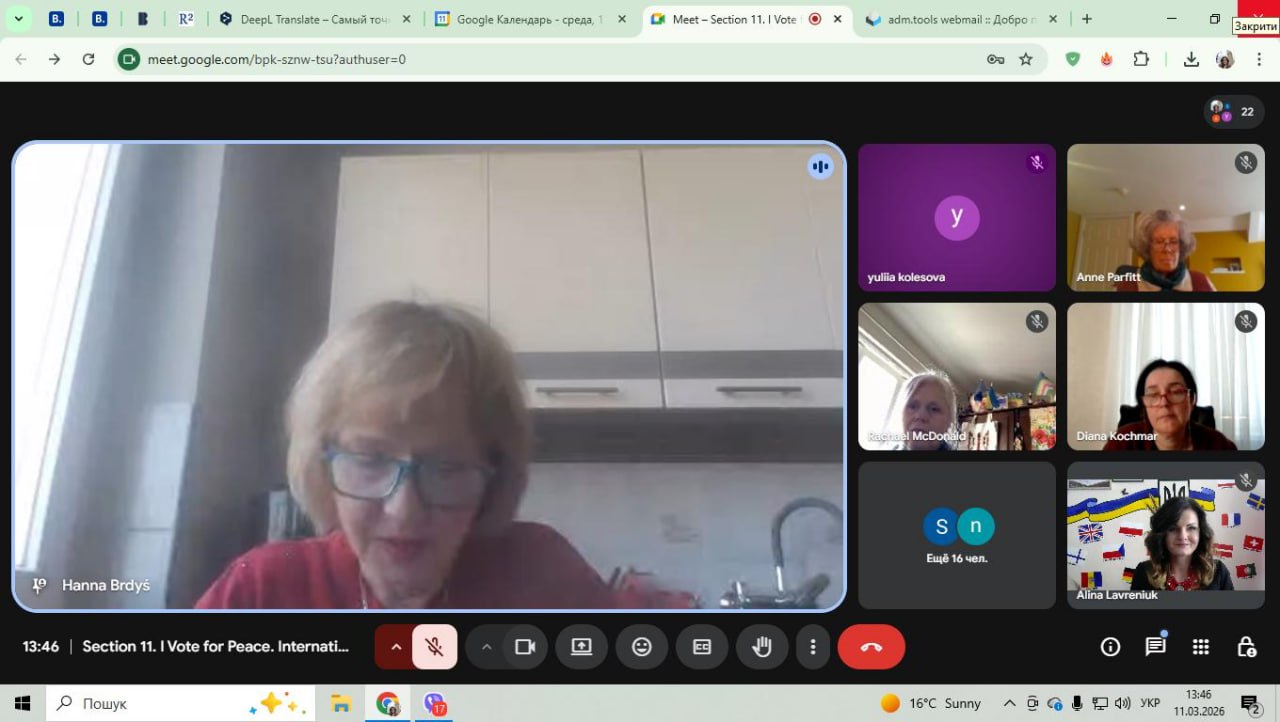Turn on closed captions
This screenshot has width=1280, height=722.
click(702, 647)
